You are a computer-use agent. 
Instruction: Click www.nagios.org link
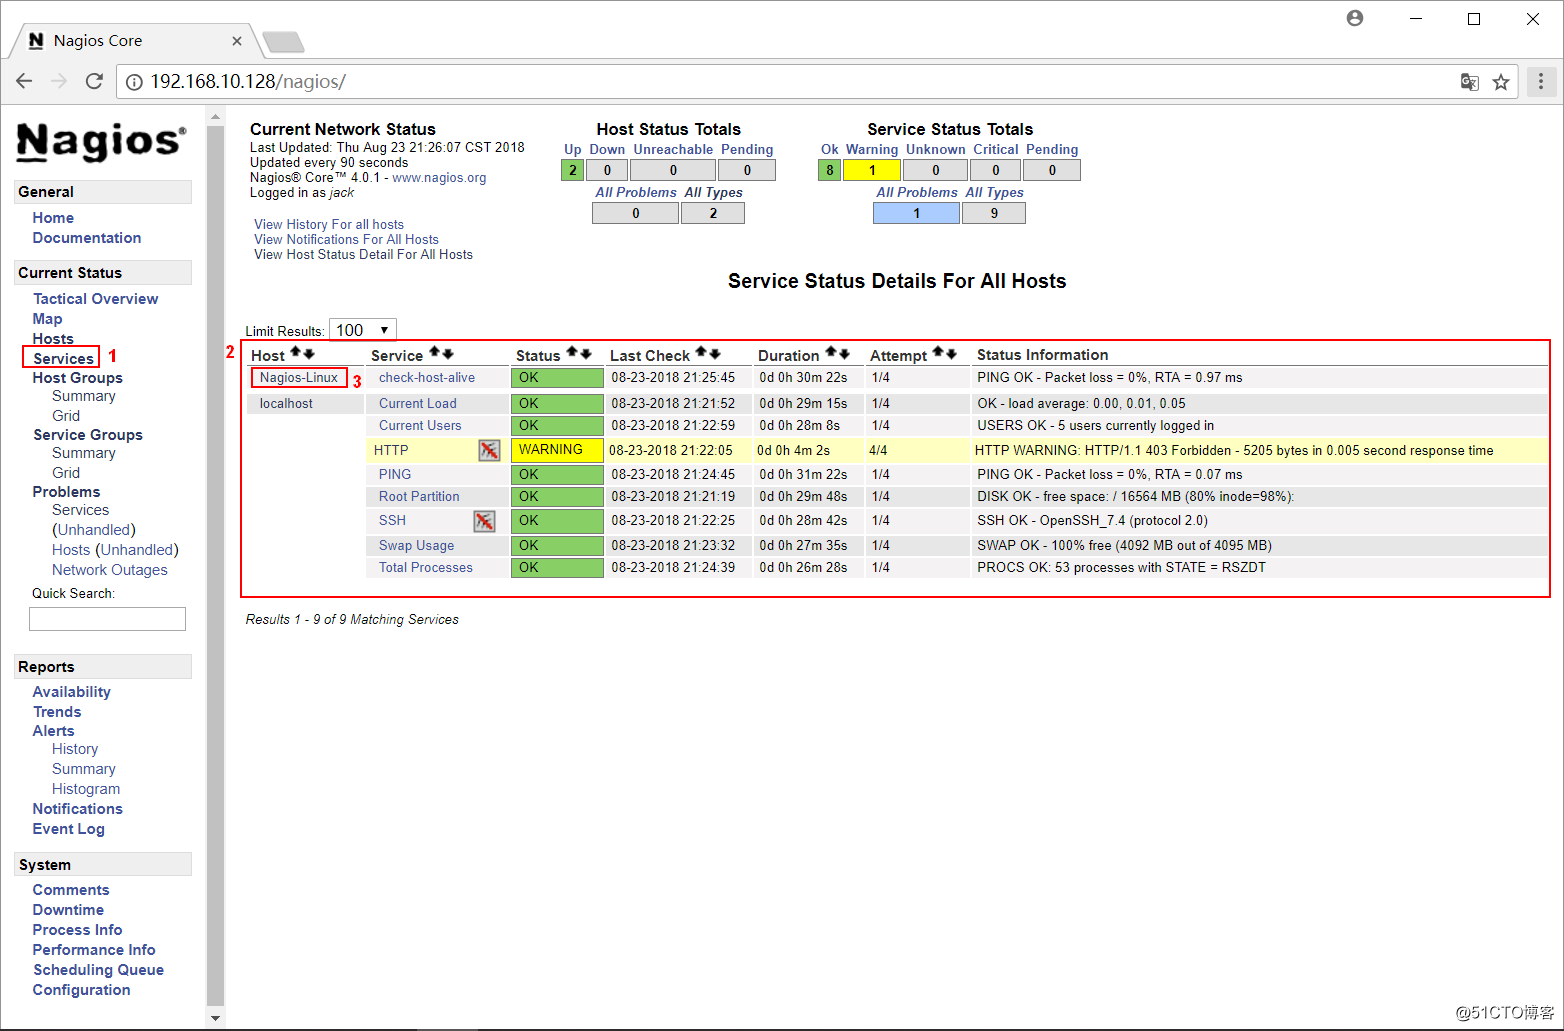pyautogui.click(x=439, y=178)
